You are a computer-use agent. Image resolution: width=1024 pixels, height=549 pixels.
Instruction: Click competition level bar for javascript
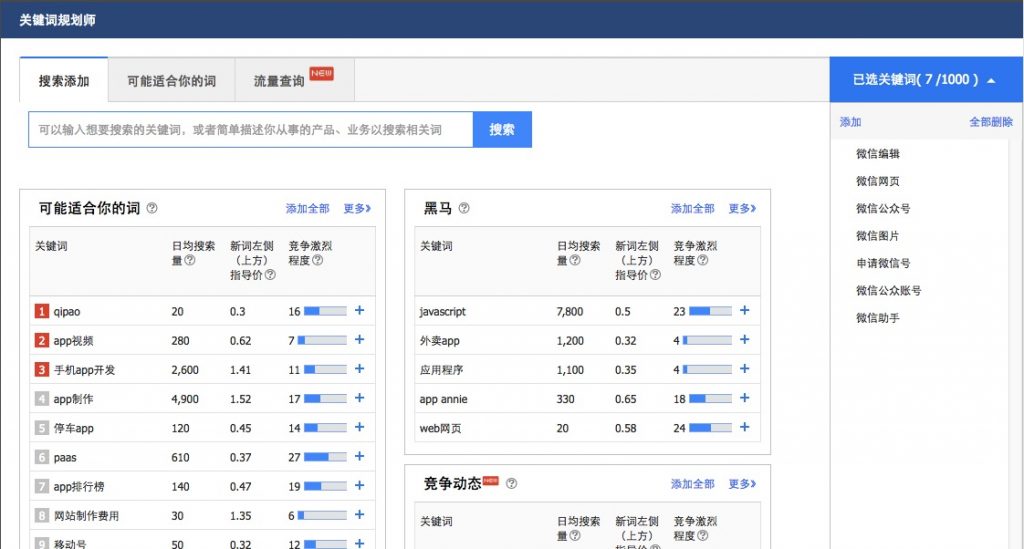click(x=710, y=311)
